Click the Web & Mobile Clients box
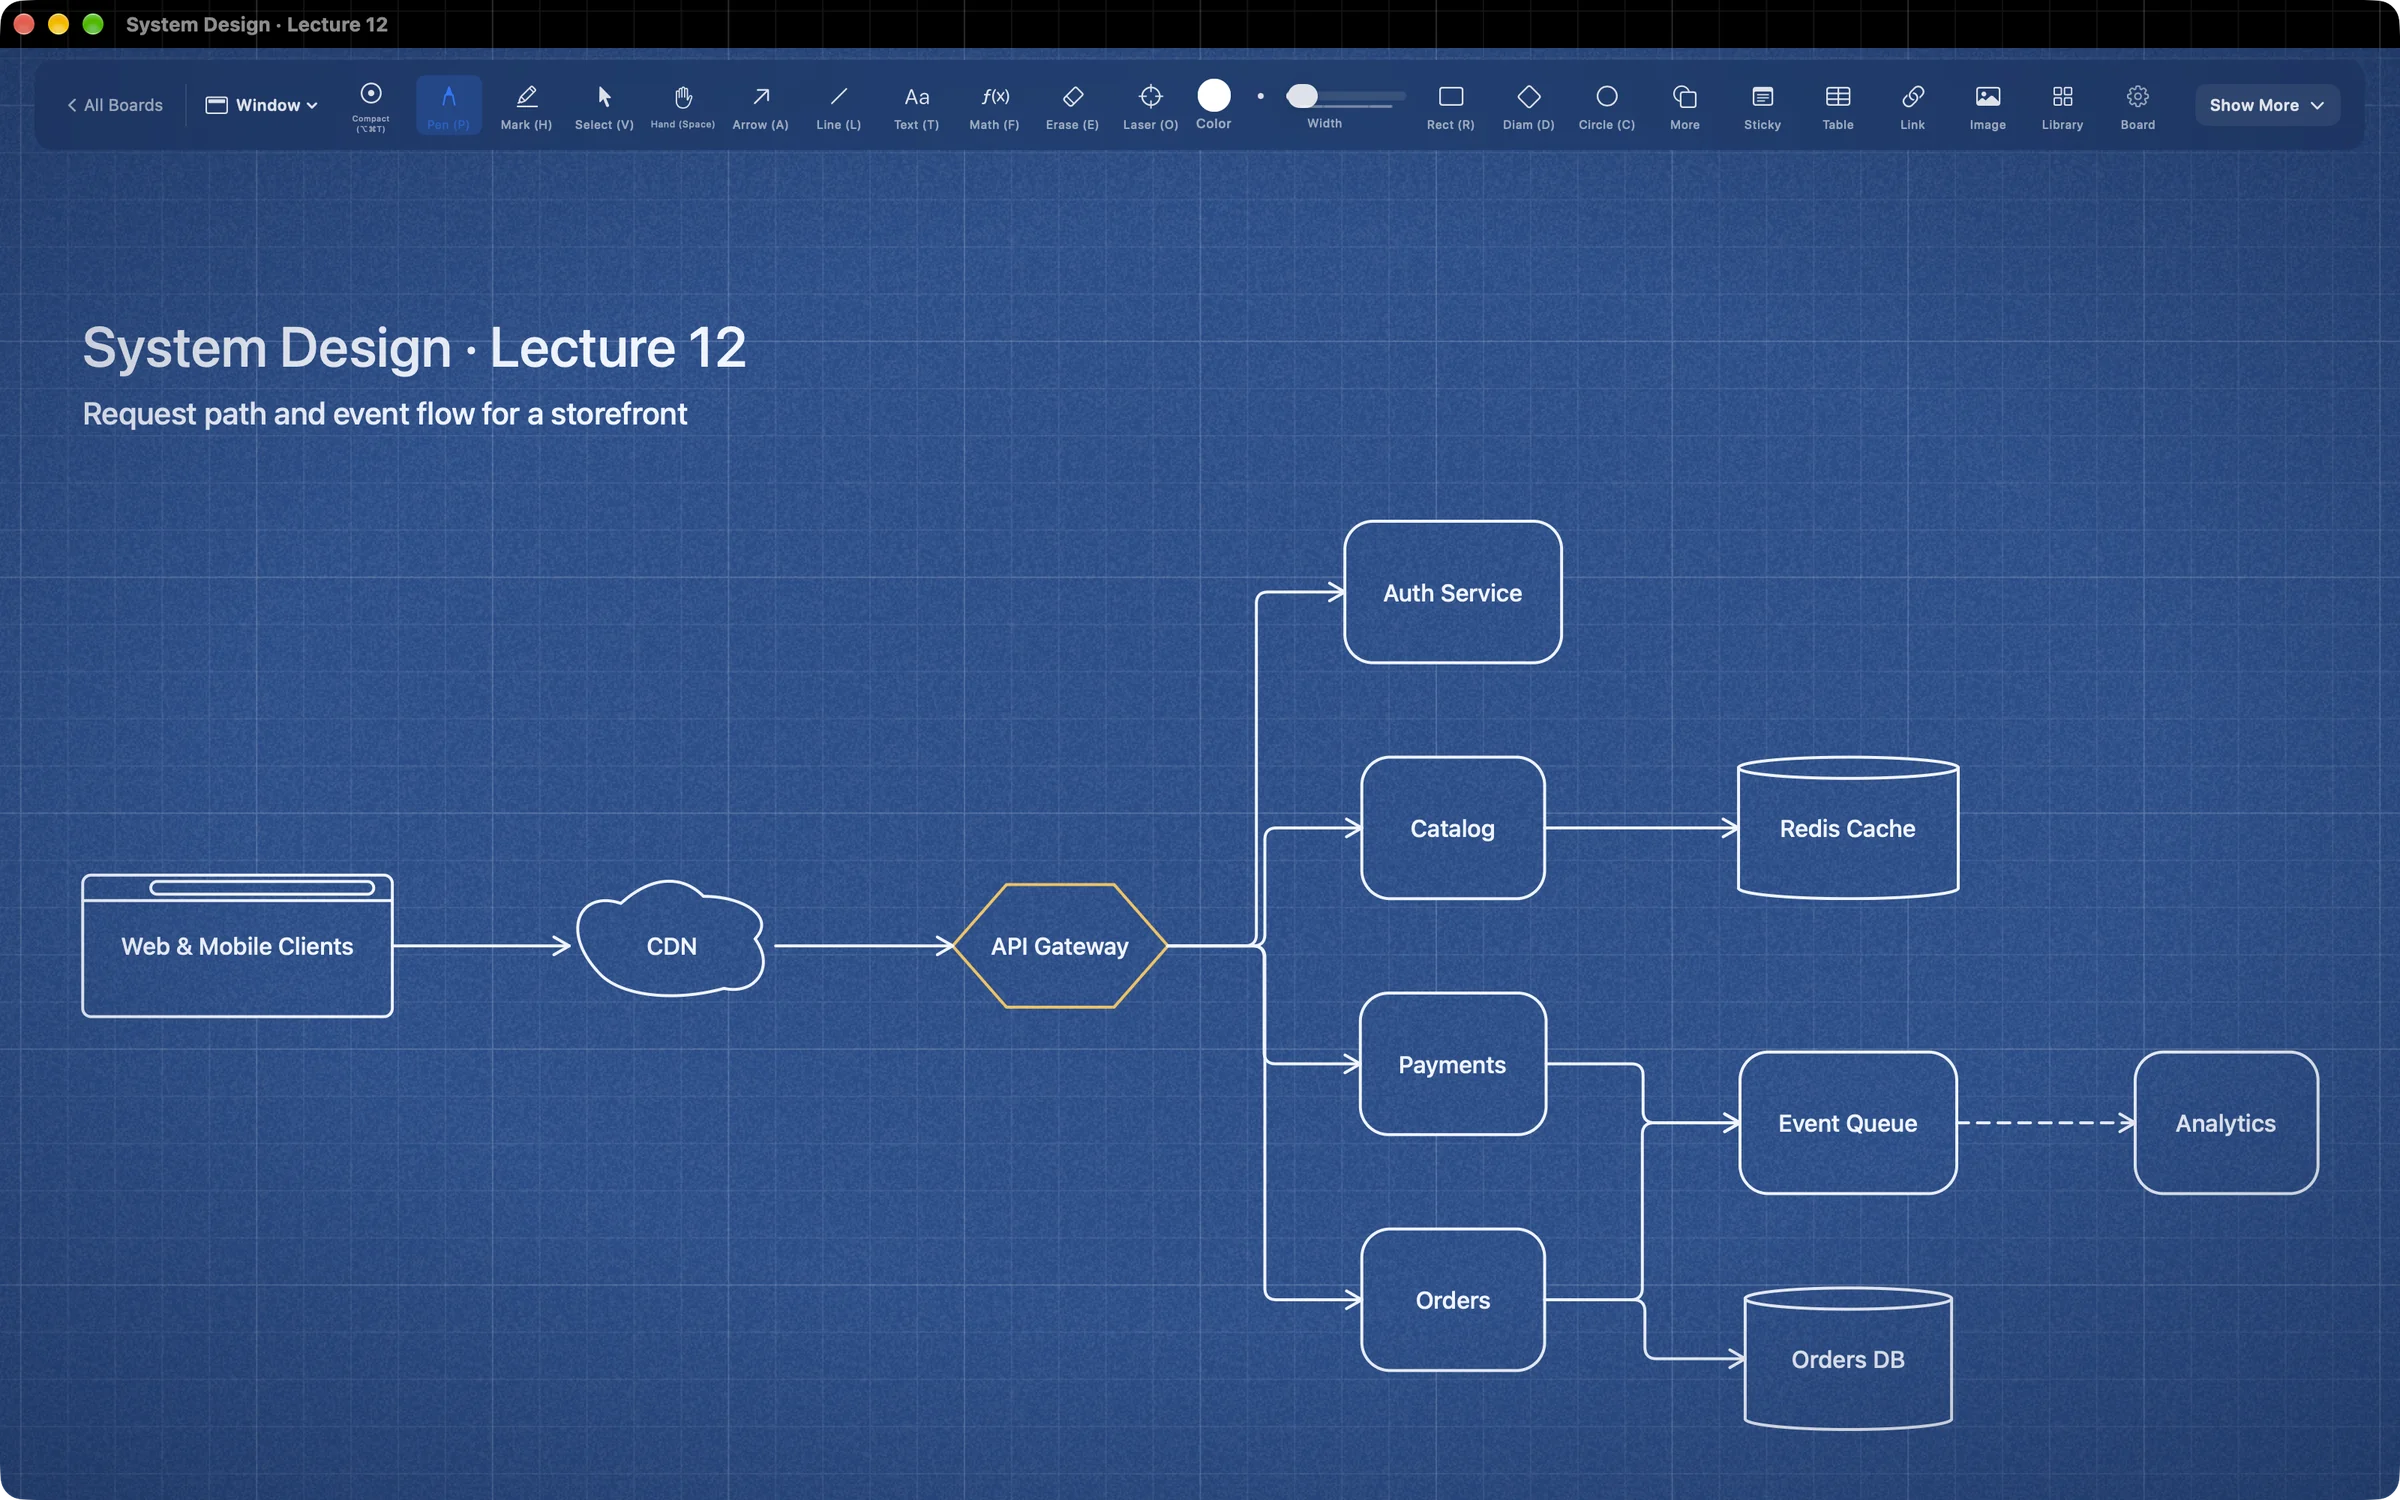The width and height of the screenshot is (2400, 1500). pyautogui.click(x=237, y=946)
